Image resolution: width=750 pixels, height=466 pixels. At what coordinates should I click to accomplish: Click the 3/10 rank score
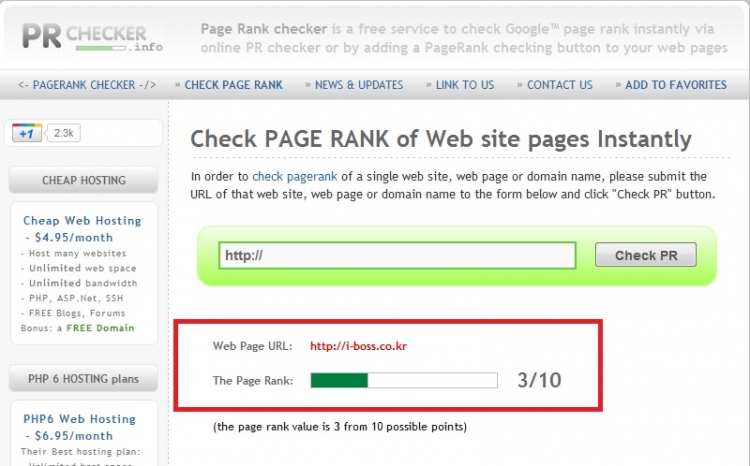click(539, 380)
